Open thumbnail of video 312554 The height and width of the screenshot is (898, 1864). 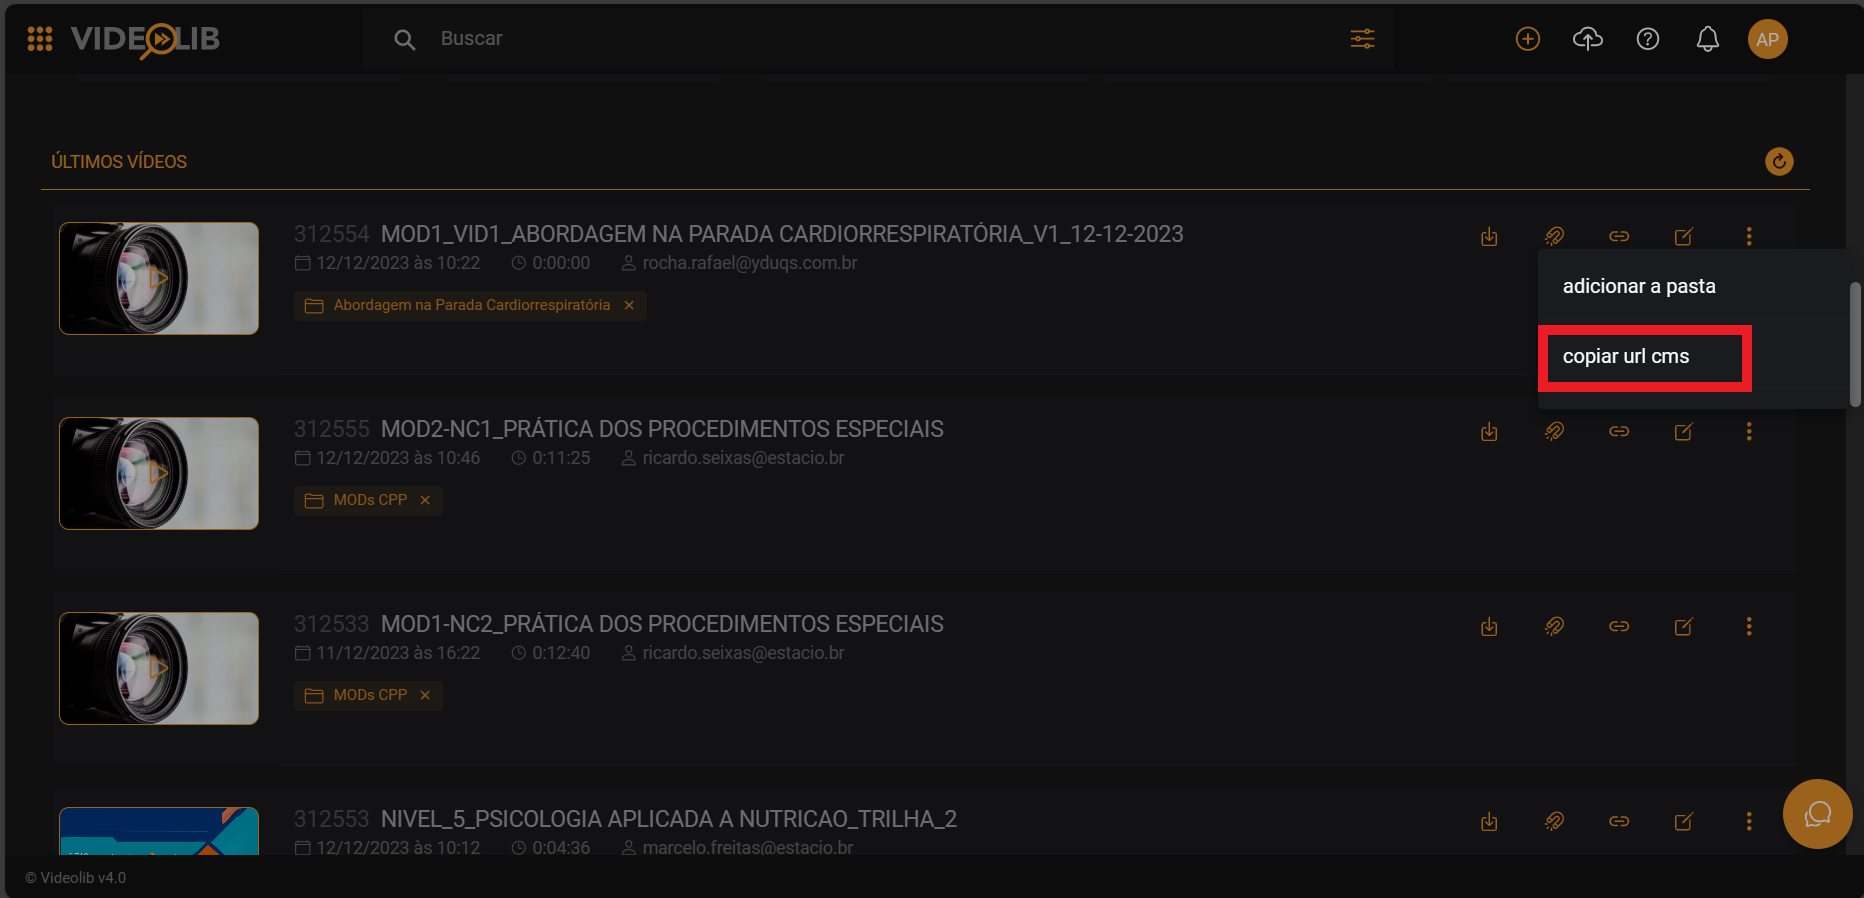(x=159, y=278)
